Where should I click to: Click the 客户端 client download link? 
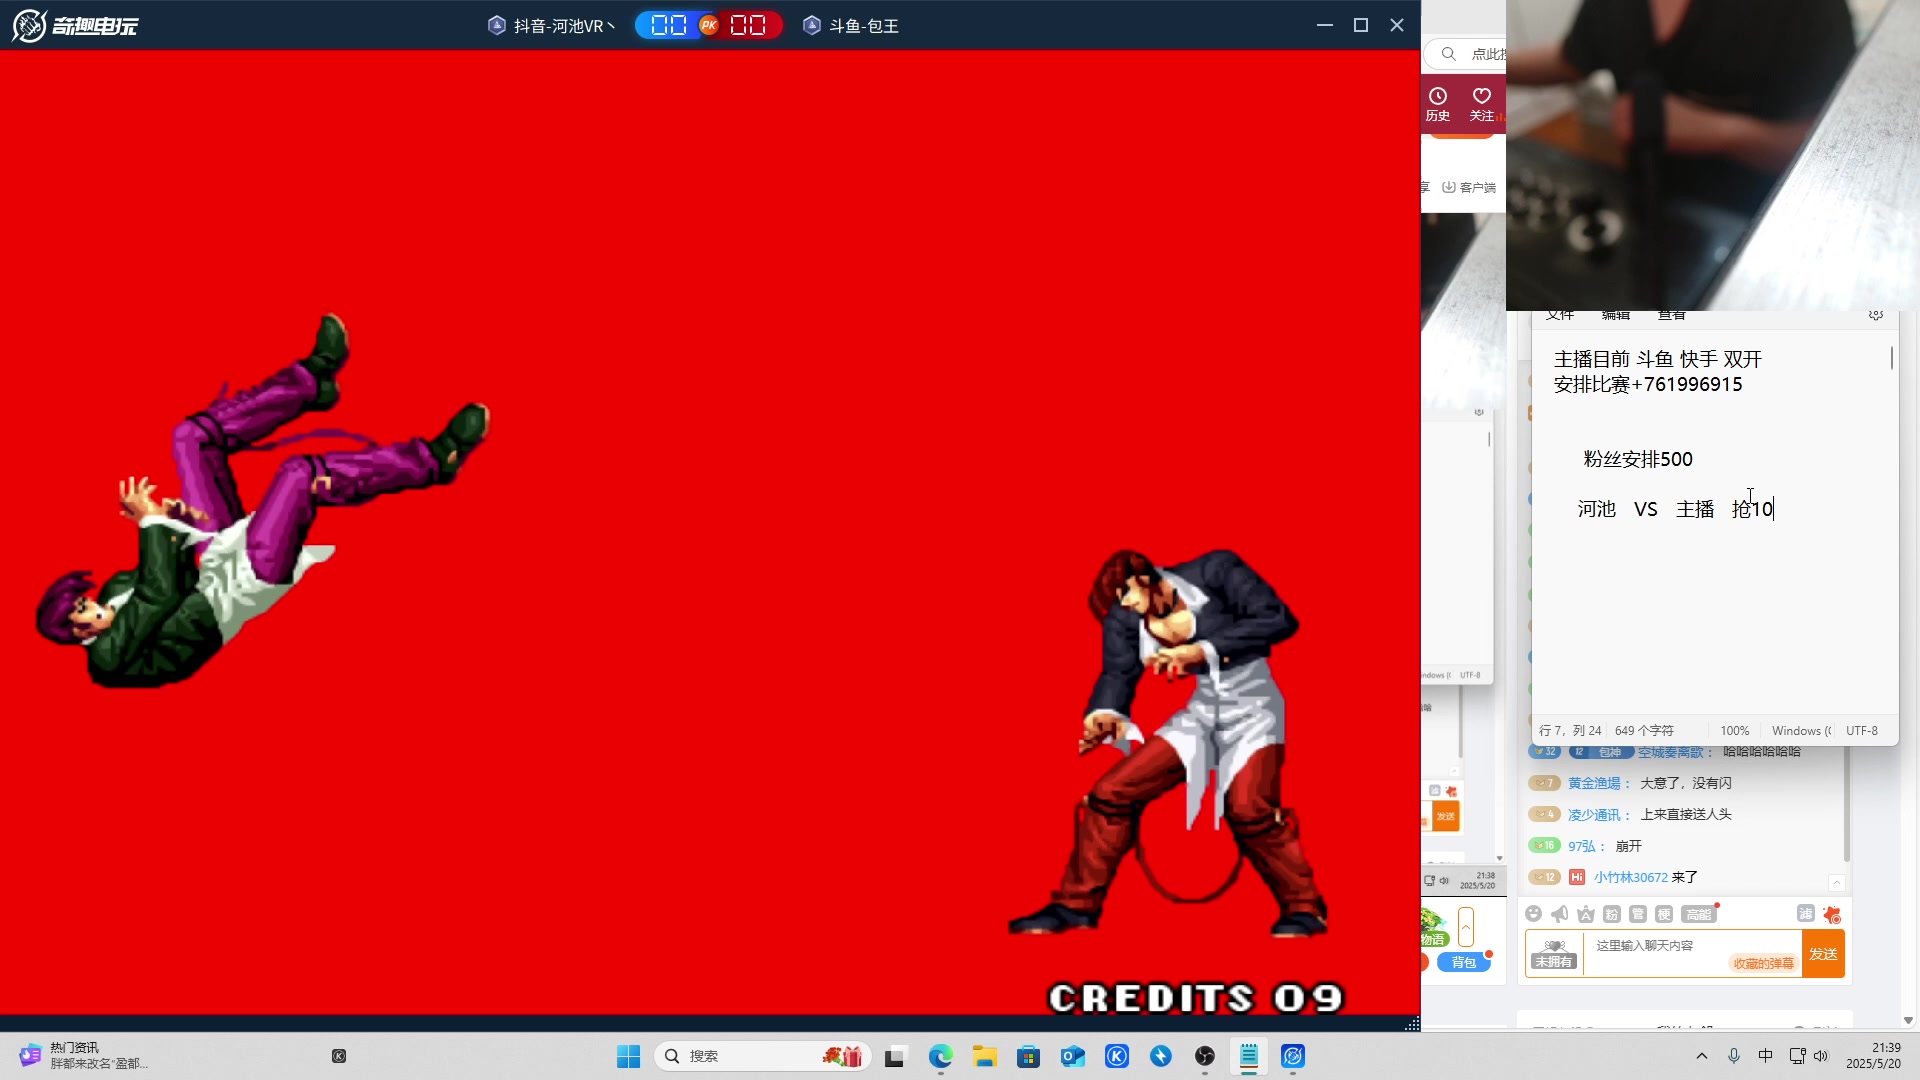pyautogui.click(x=1469, y=187)
